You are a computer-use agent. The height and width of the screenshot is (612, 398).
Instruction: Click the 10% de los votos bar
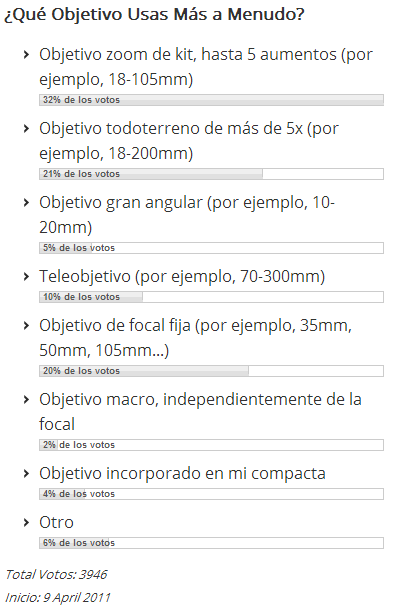click(211, 297)
